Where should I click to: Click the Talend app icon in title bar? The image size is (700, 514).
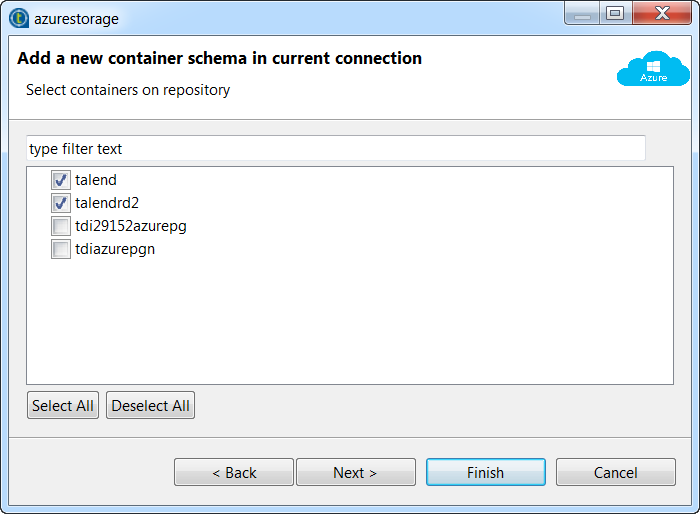(19, 17)
